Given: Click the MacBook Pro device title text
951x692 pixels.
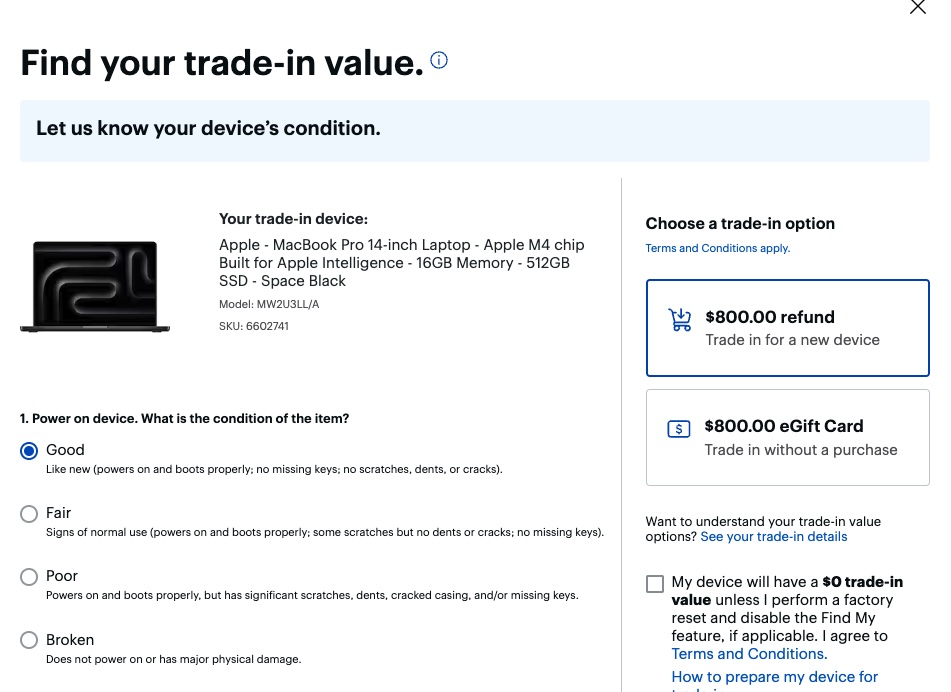Looking at the screenshot, I should pos(401,263).
